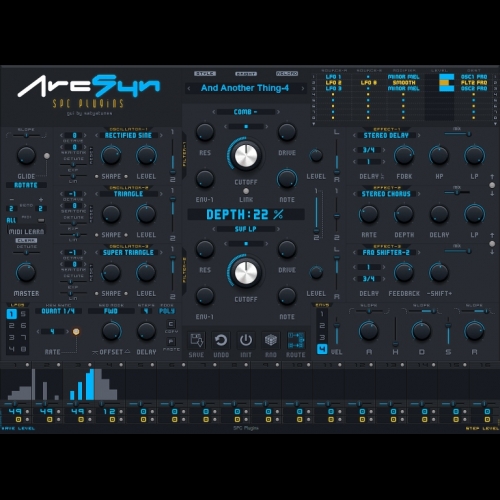Select LFO 2 tab

12,326
